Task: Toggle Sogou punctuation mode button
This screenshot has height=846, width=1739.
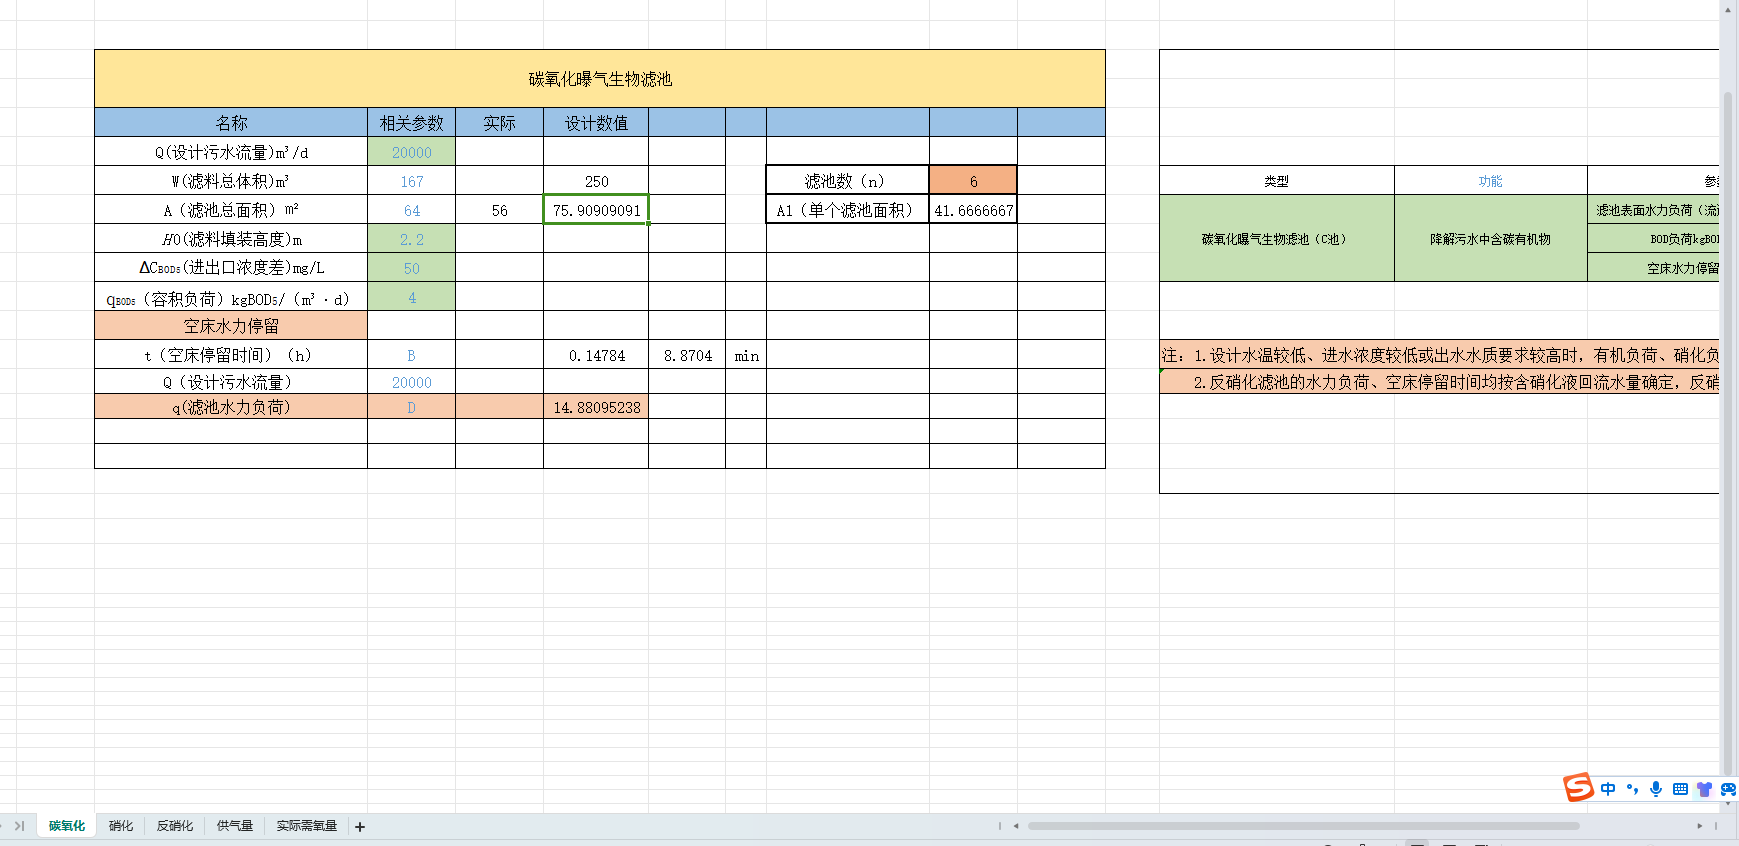Action: [x=1632, y=789]
